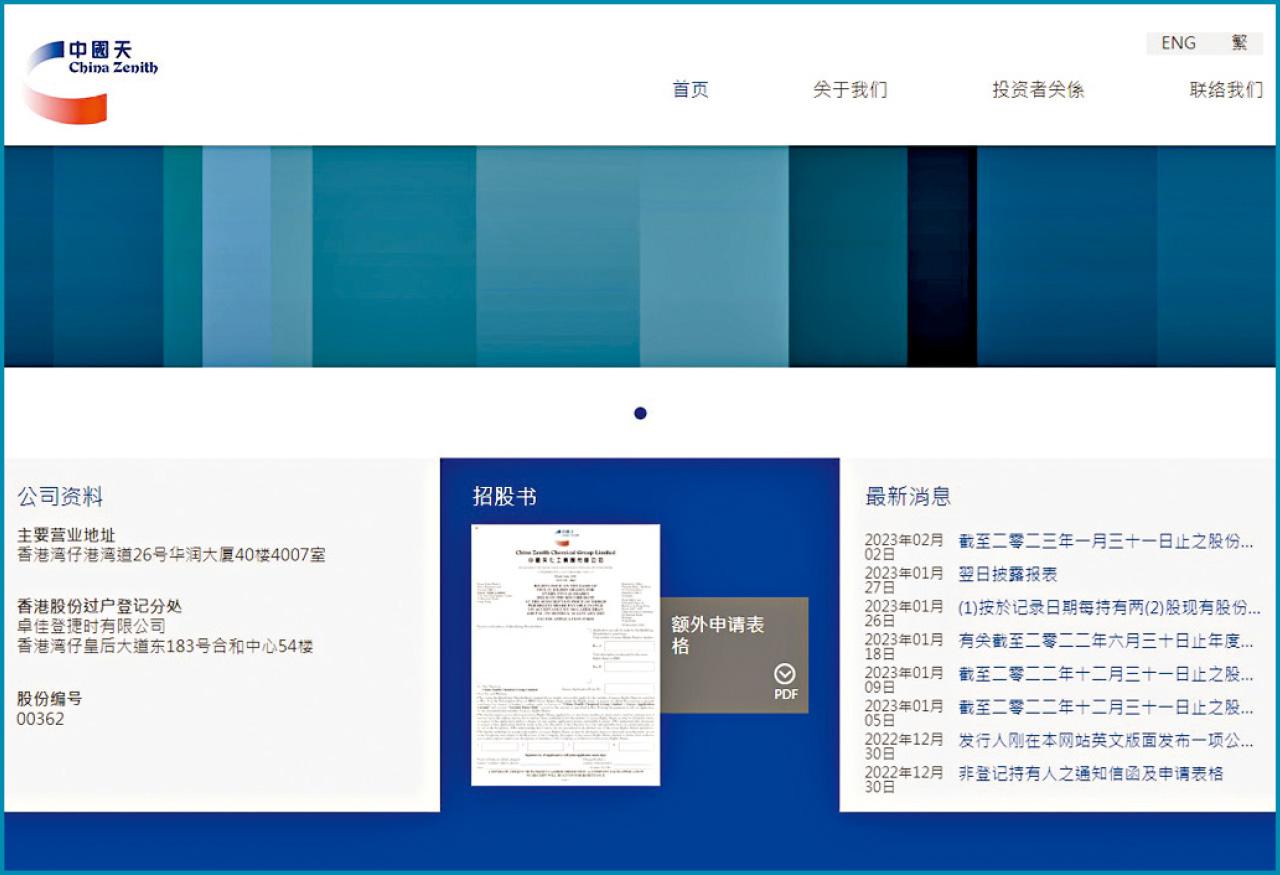
Task: Open the 2023年01月09日 news link
Action: coord(1105,675)
